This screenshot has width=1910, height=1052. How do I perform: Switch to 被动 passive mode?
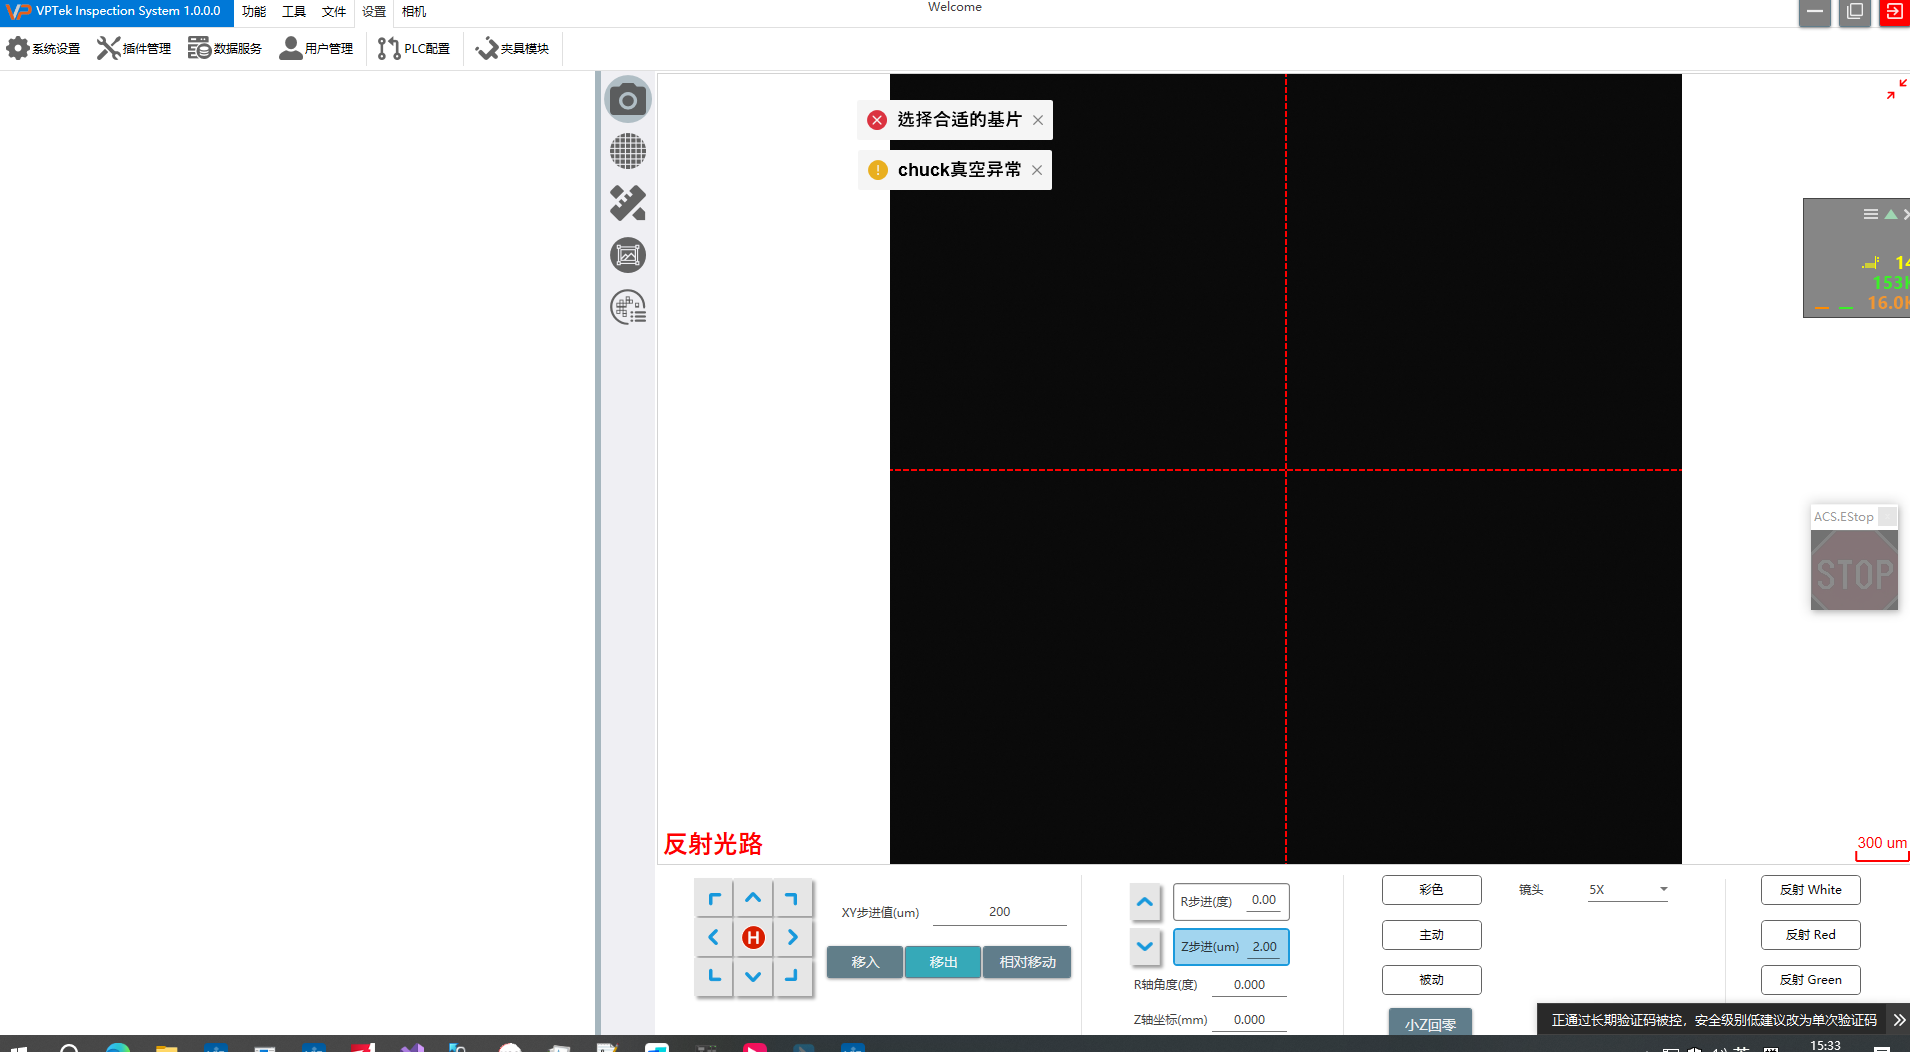(1431, 980)
